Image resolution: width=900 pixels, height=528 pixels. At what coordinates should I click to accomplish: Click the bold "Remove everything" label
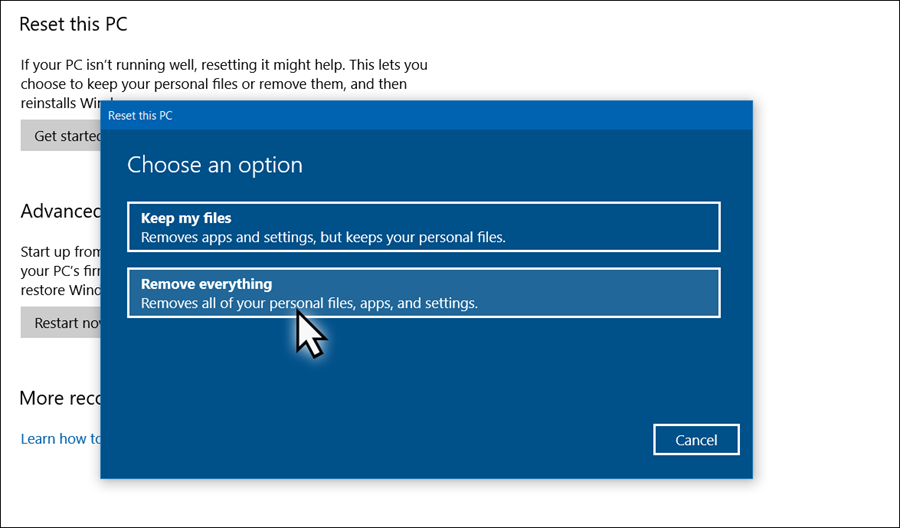206,284
